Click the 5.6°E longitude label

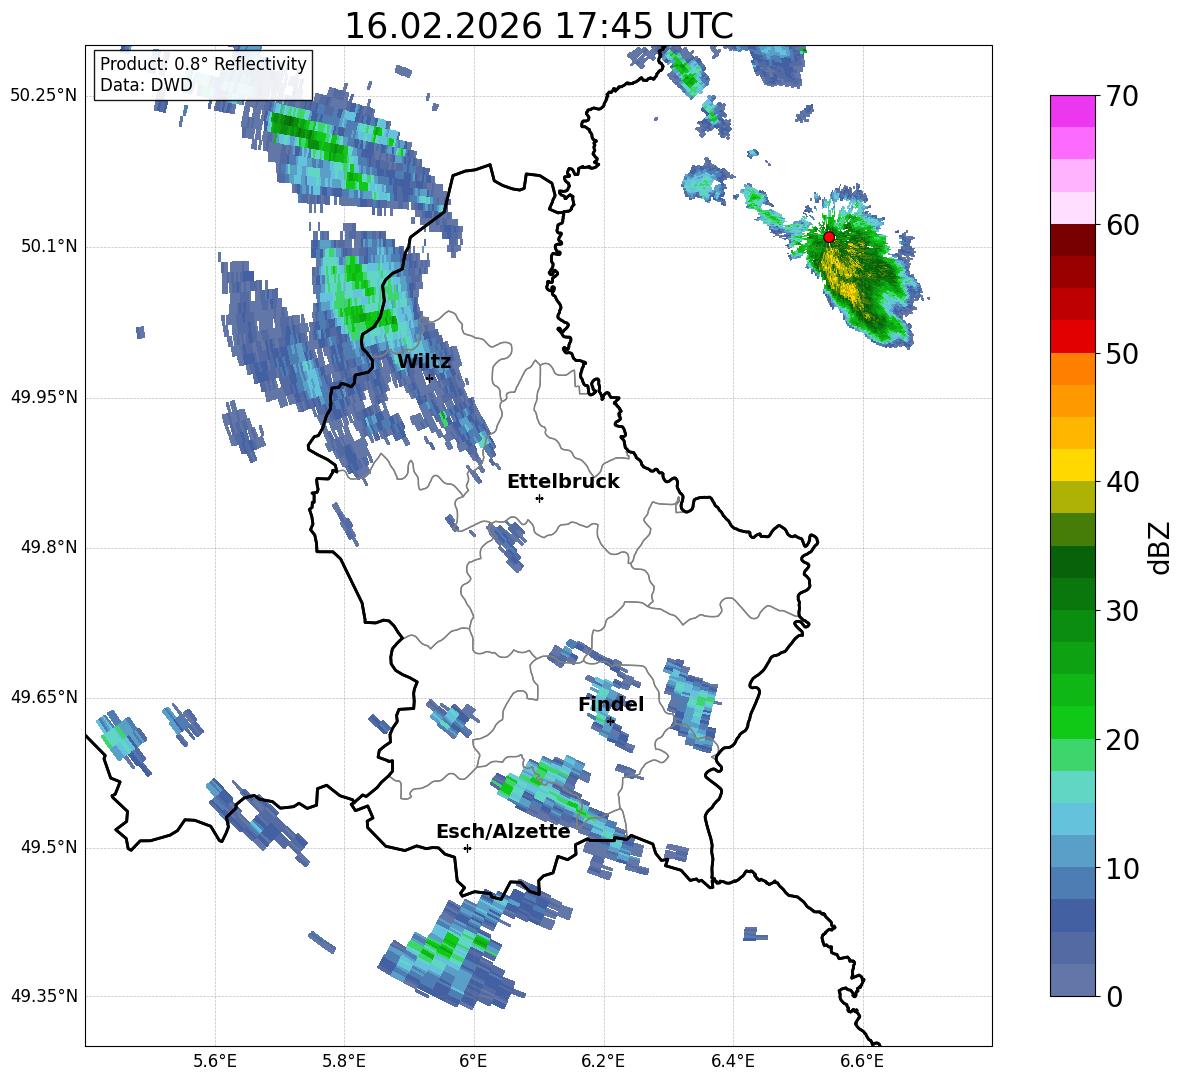tap(215, 1061)
